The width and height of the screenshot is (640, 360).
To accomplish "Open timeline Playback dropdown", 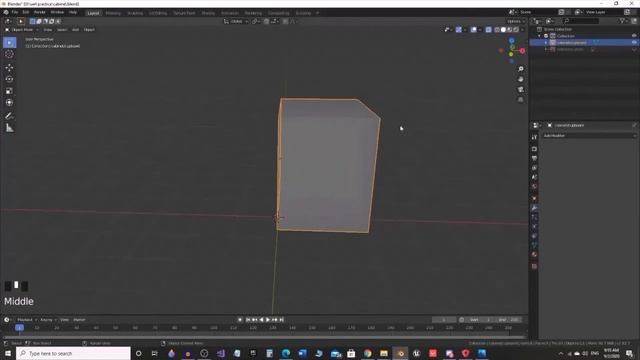I will (27, 320).
